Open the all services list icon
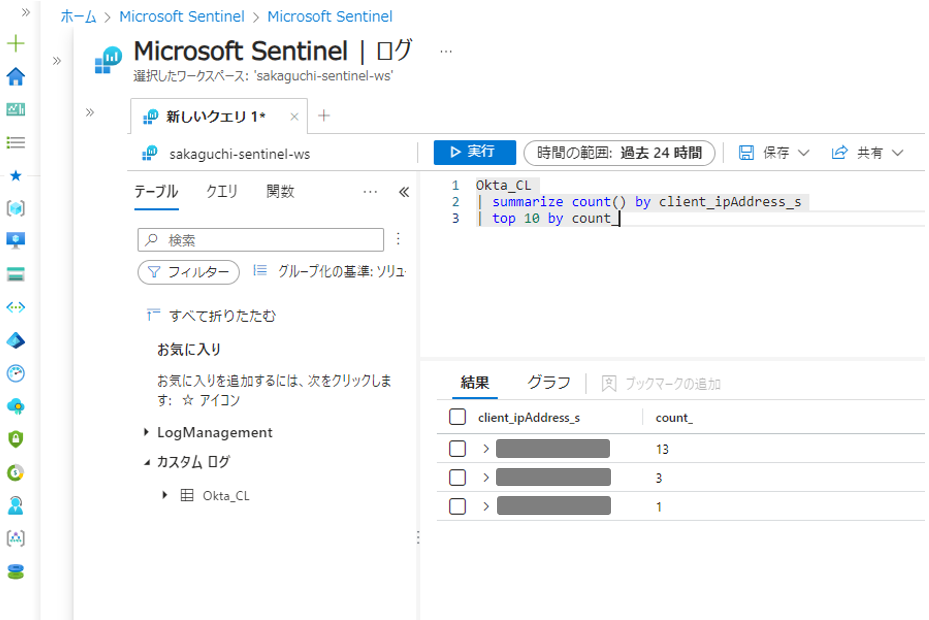 (x=15, y=142)
